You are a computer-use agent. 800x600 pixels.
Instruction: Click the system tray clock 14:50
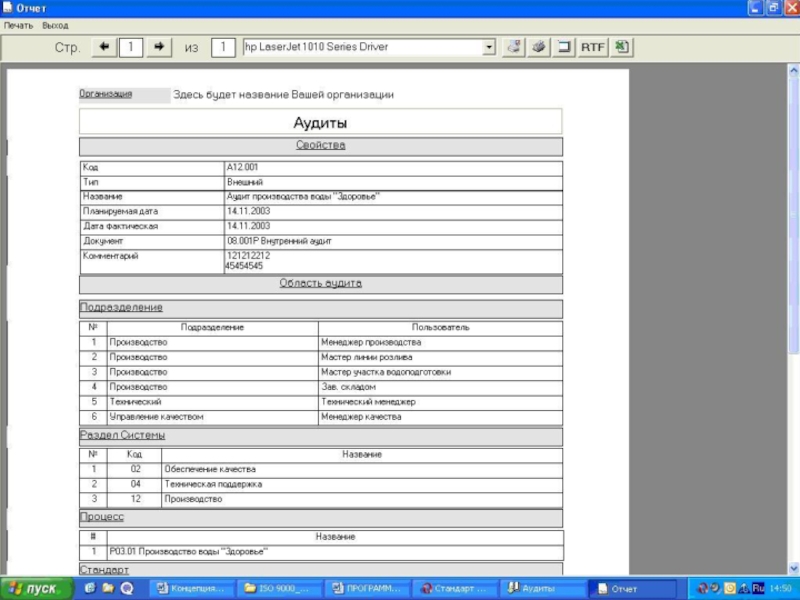(781, 589)
